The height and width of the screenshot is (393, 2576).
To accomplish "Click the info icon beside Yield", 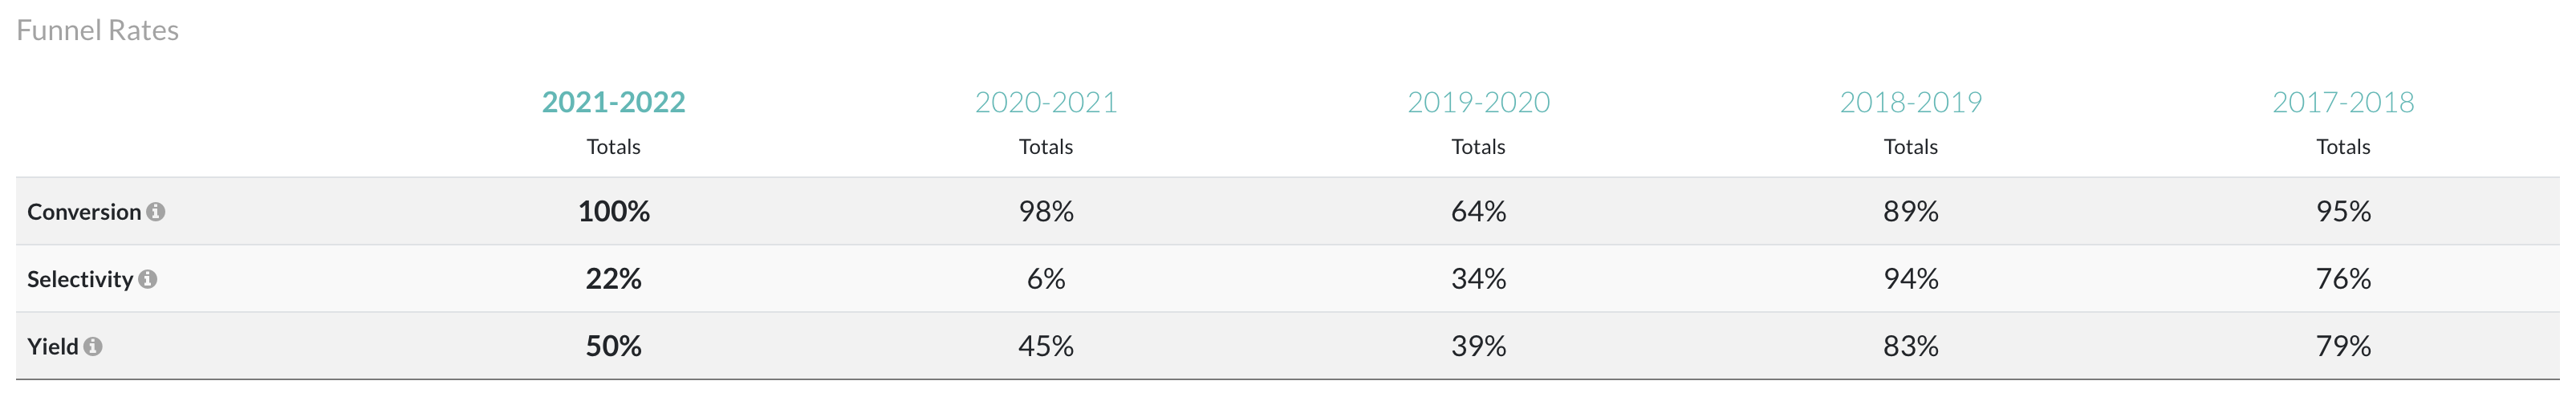I will click(93, 346).
